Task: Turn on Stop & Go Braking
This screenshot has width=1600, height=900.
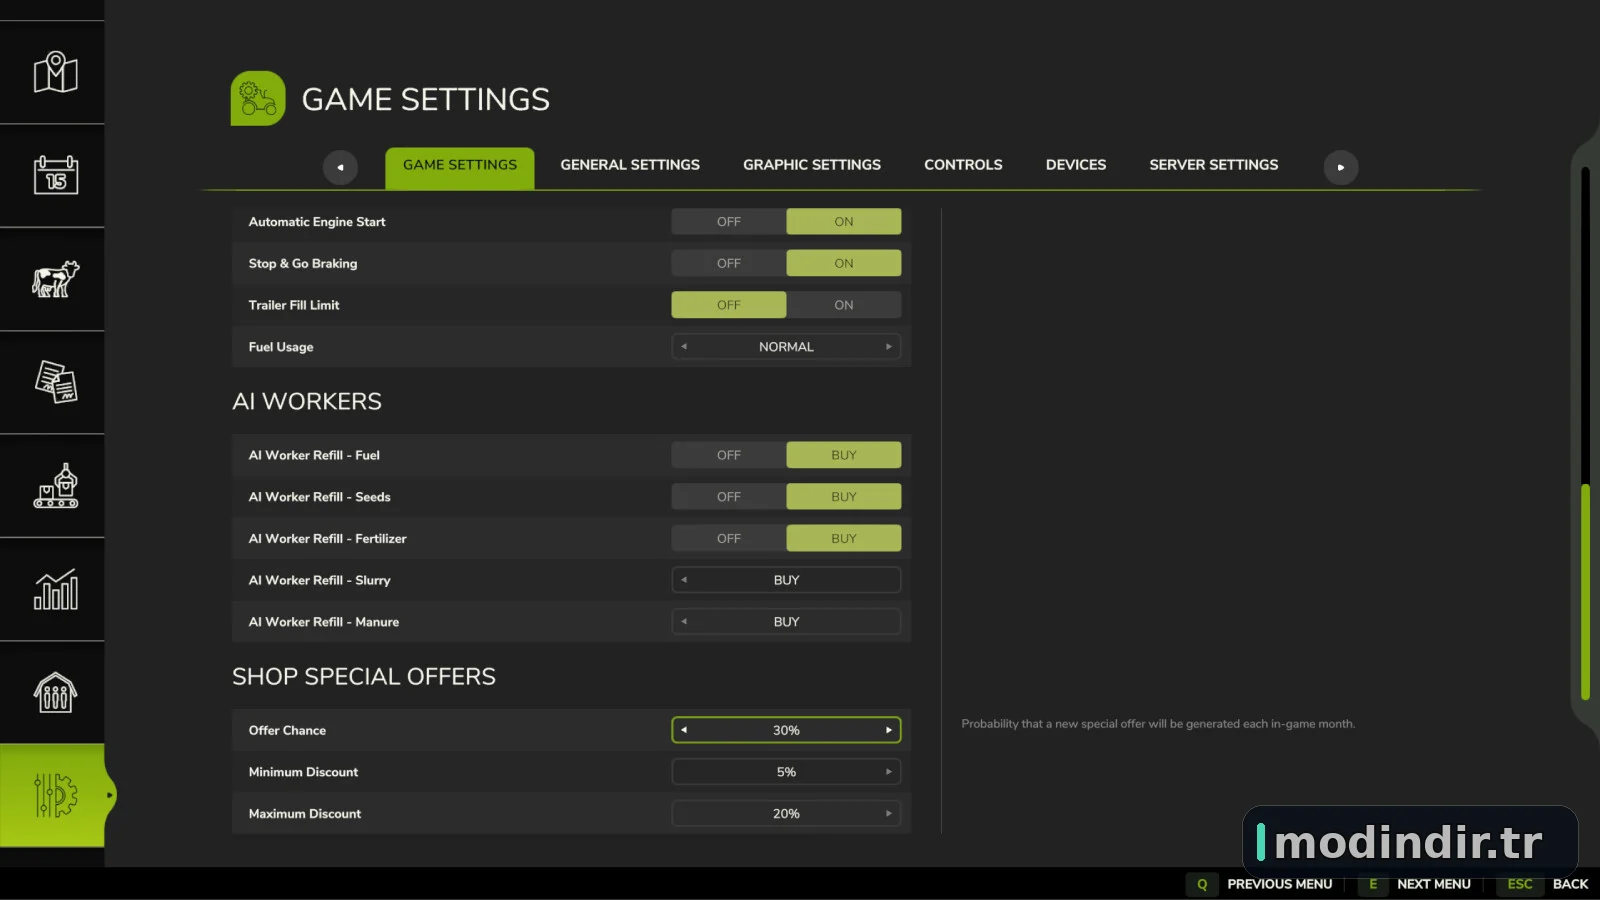Action: coord(844,263)
